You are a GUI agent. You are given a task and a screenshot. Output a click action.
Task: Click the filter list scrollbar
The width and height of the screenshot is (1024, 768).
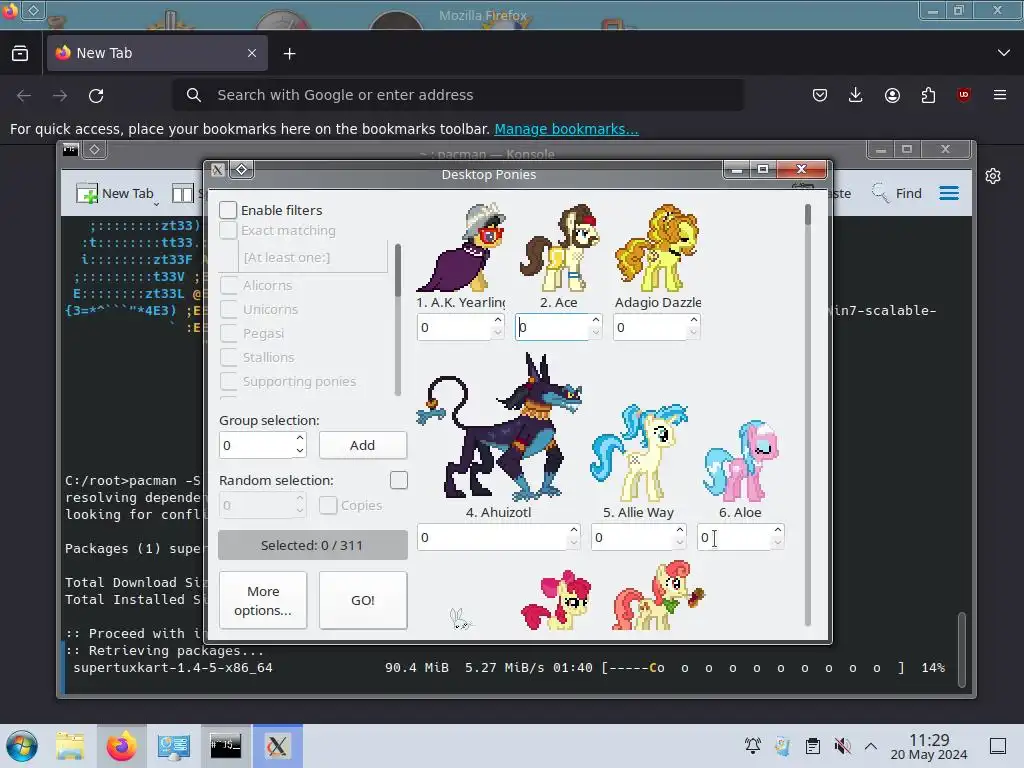tap(398, 320)
